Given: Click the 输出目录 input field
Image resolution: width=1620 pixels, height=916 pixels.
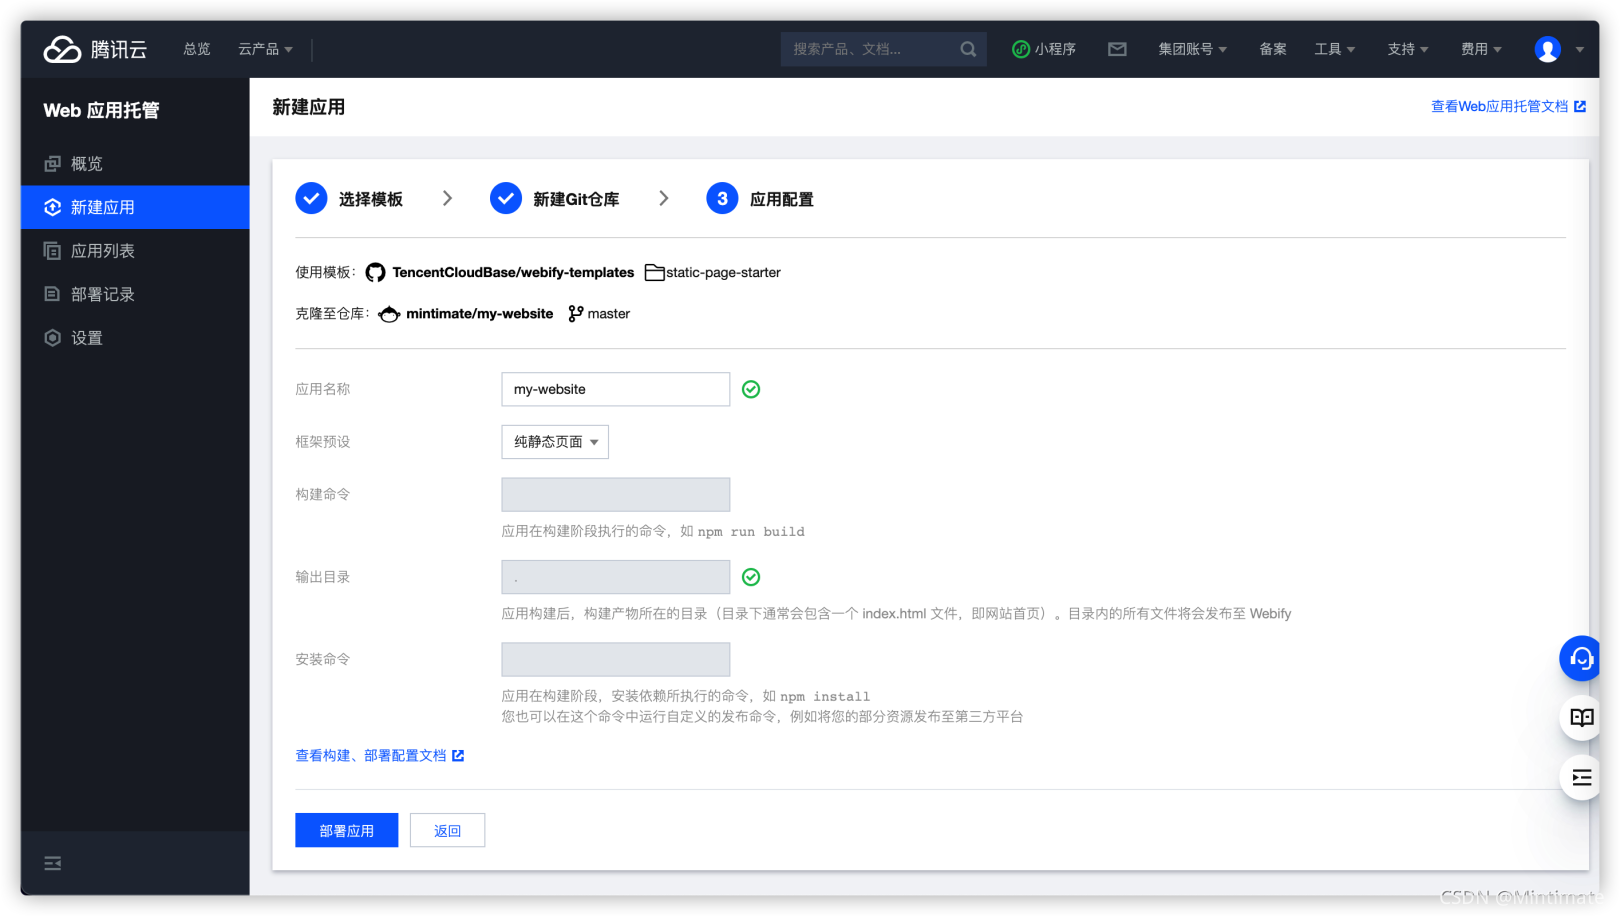Looking at the screenshot, I should (x=616, y=577).
